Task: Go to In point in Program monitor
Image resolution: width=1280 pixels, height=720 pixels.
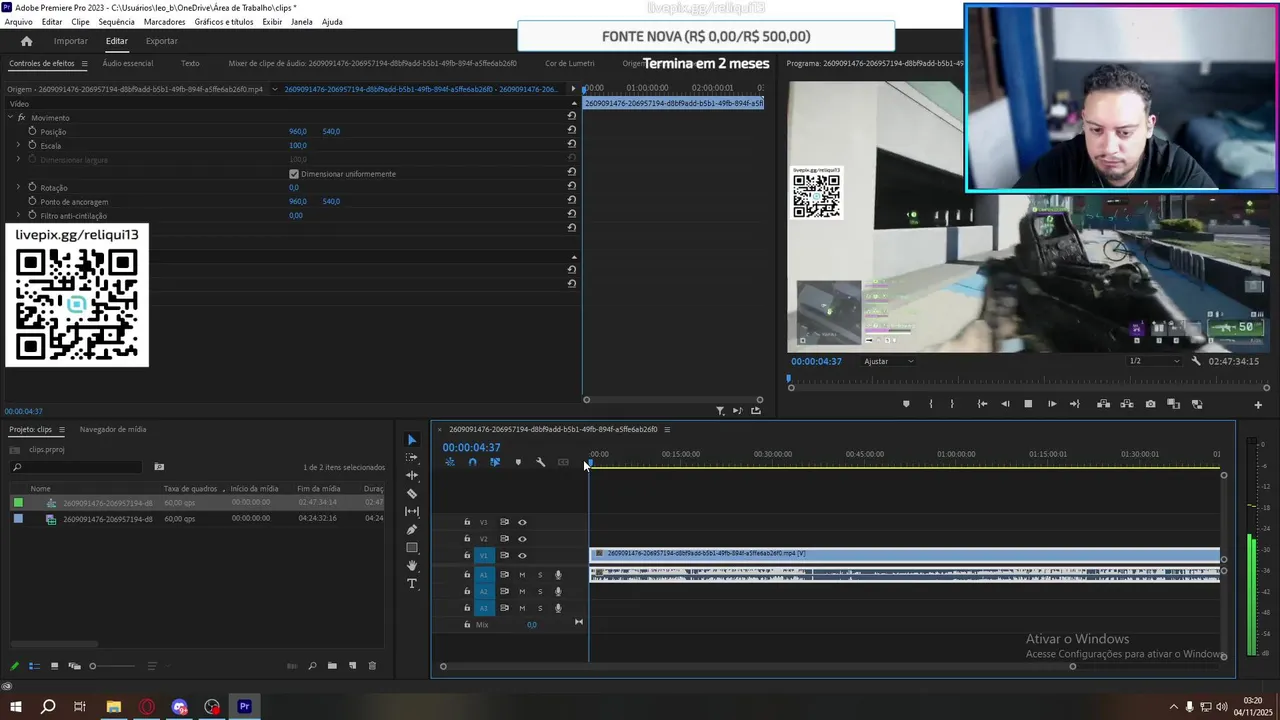Action: tap(982, 404)
